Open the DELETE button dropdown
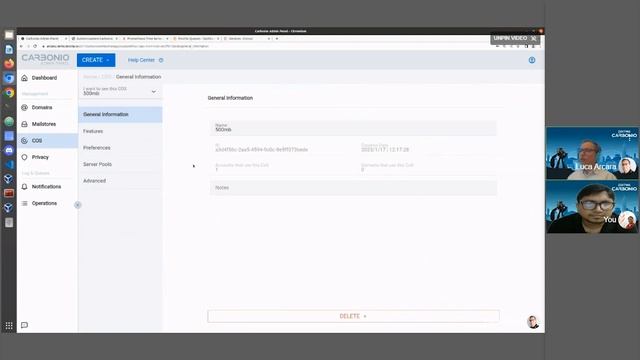The width and height of the screenshot is (640, 360). pos(353,316)
